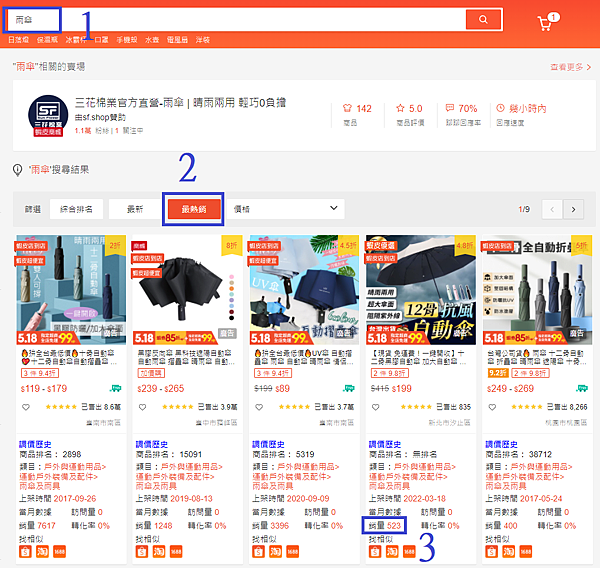The height and width of the screenshot is (568, 600).
Task: Find similar on Shopee for sales 3396 item
Action: 259,552
